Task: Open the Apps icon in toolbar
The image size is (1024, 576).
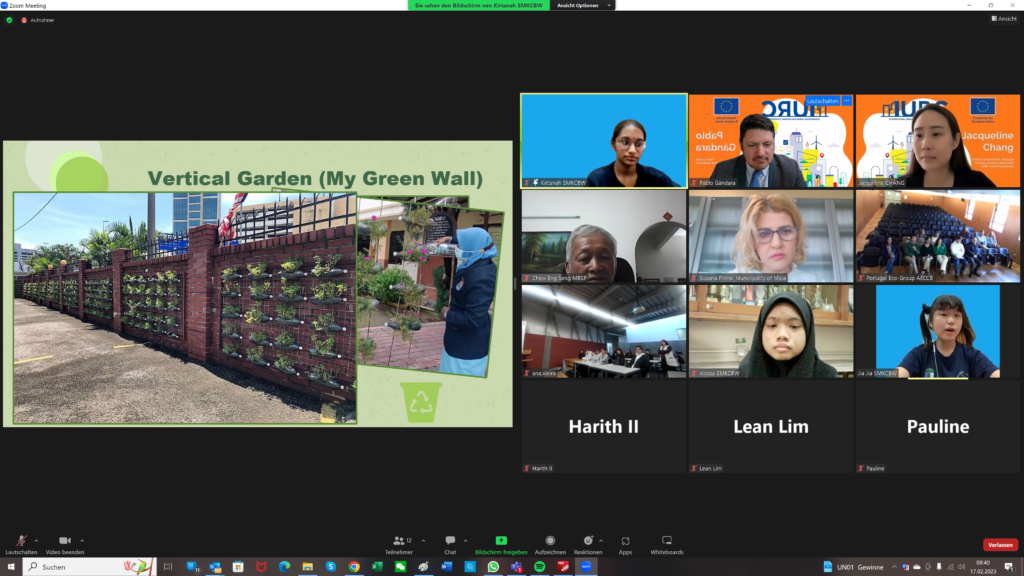Action: pyautogui.click(x=625, y=542)
